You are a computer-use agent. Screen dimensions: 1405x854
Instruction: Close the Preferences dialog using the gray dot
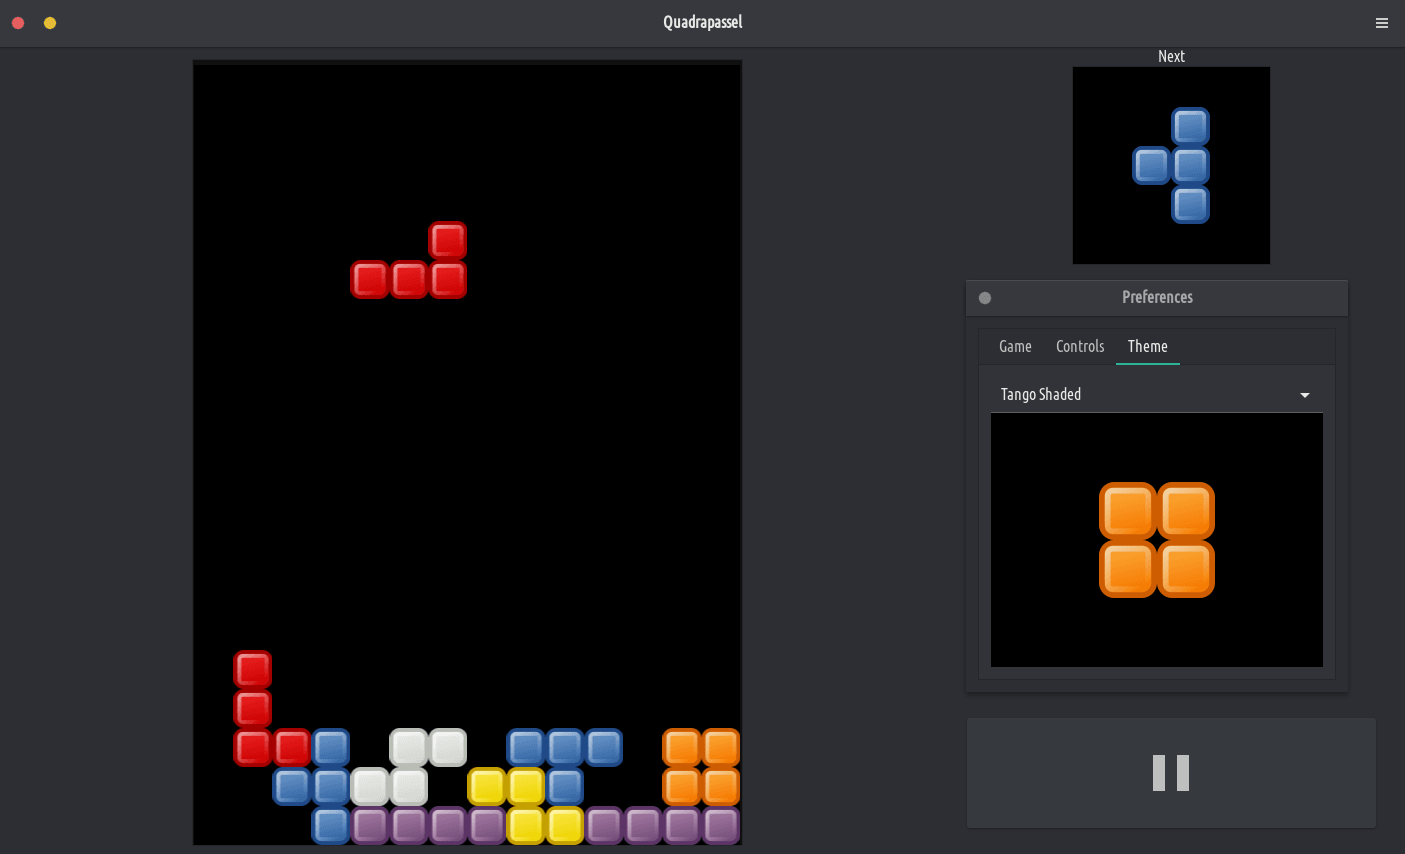pos(985,298)
